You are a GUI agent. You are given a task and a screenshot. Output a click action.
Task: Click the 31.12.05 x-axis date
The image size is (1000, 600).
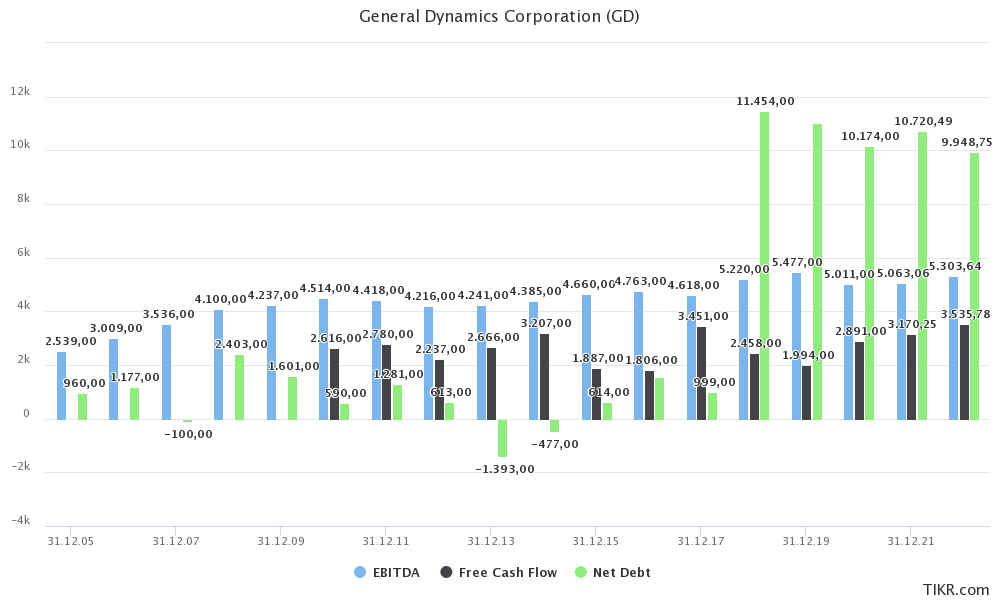click(70, 541)
